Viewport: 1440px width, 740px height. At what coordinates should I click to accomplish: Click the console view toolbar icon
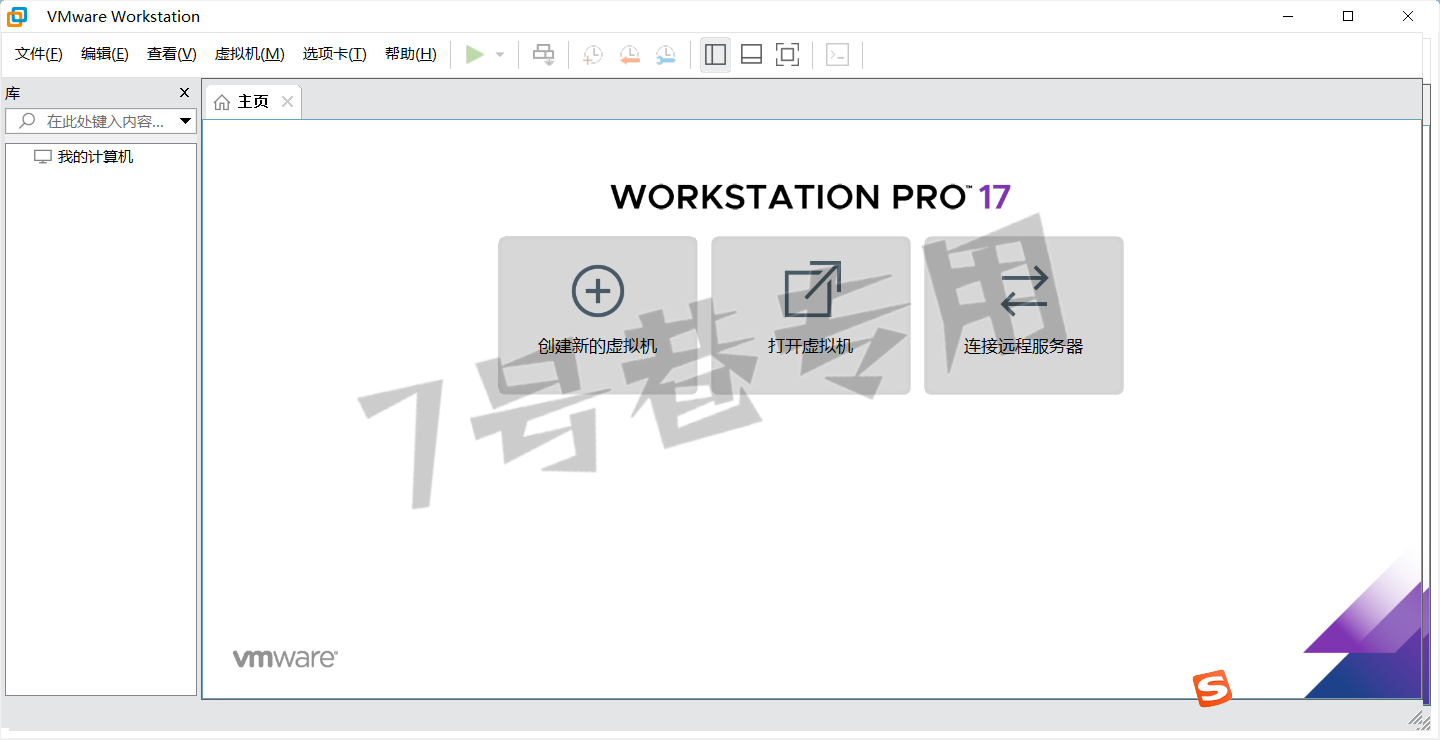[837, 55]
